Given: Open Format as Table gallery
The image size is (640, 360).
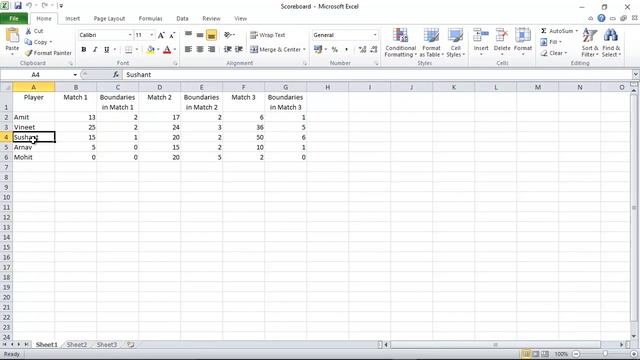Looking at the screenshot, I should point(431,43).
